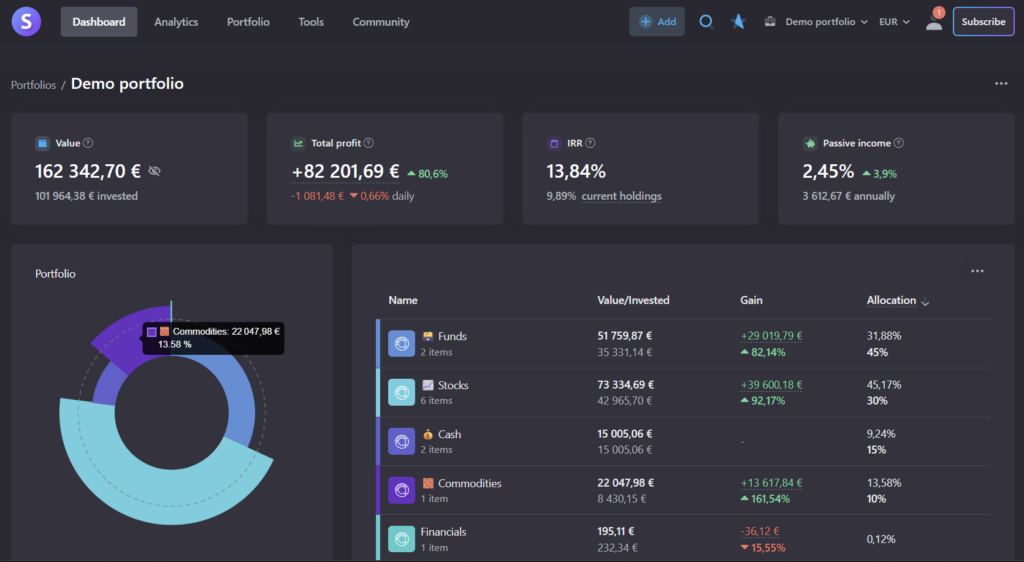Screen dimensions: 1024x562
Task: Sort by Allocation column arrow
Action: coord(925,301)
